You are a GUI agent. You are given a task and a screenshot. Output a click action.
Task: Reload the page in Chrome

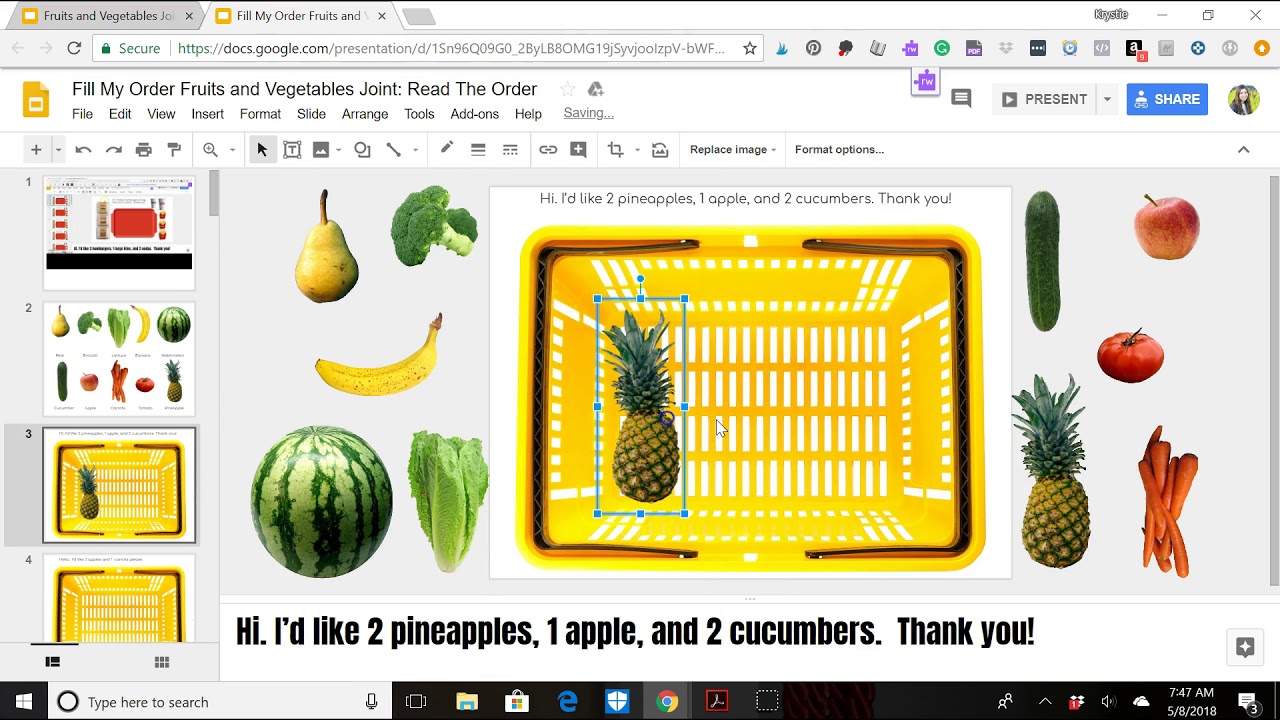tap(74, 48)
